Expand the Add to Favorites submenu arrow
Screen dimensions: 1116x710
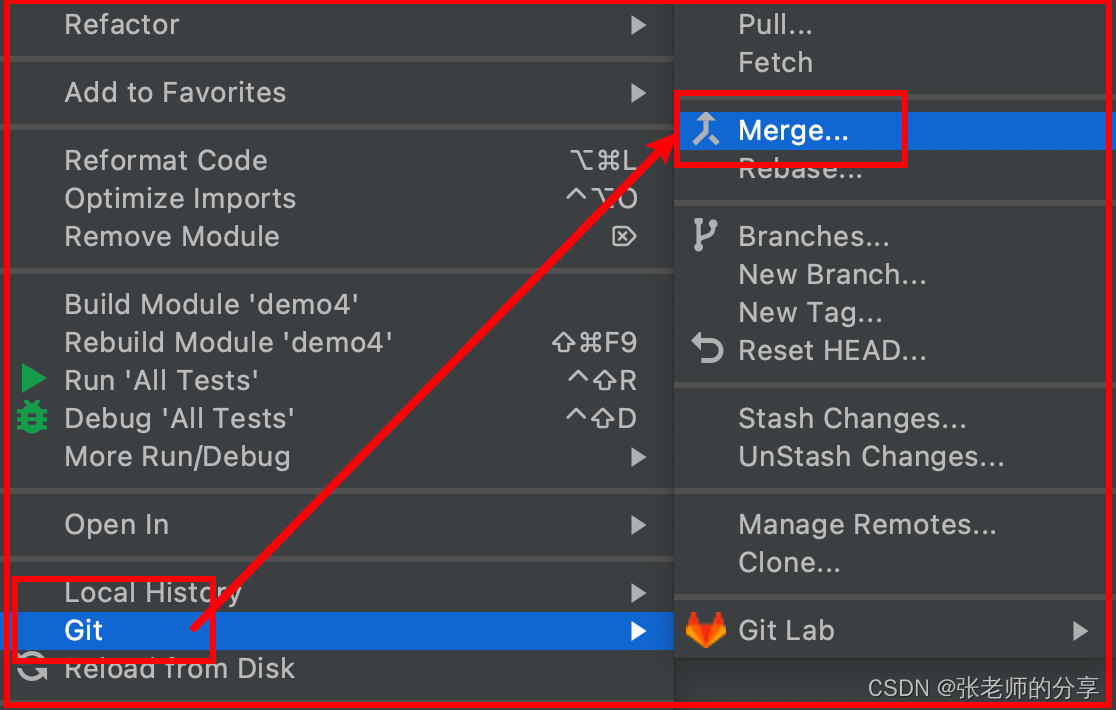point(638,93)
